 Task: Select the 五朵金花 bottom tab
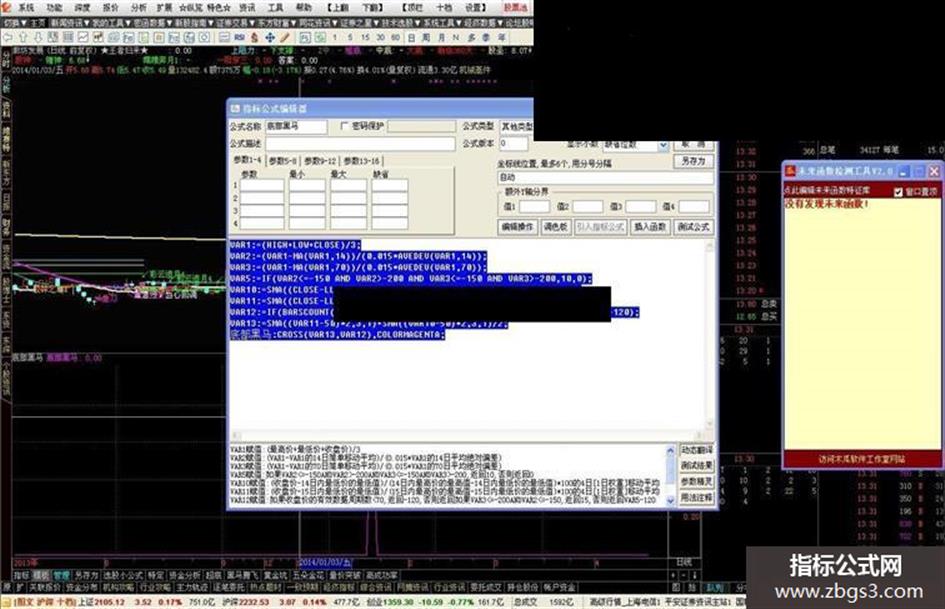309,576
